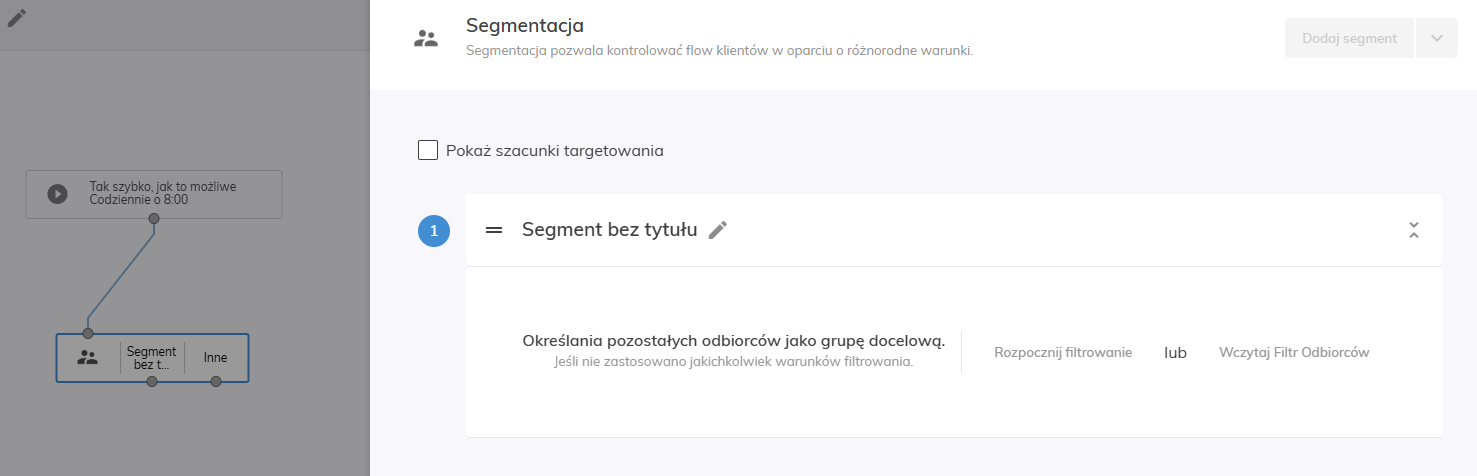Select the Inne branch in the flow node
Viewport: 1477px width, 476px height.
pyautogui.click(x=216, y=357)
